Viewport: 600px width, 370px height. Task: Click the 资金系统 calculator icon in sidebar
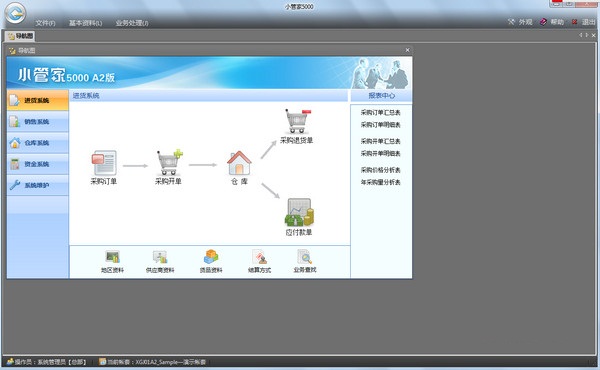pyautogui.click(x=15, y=164)
